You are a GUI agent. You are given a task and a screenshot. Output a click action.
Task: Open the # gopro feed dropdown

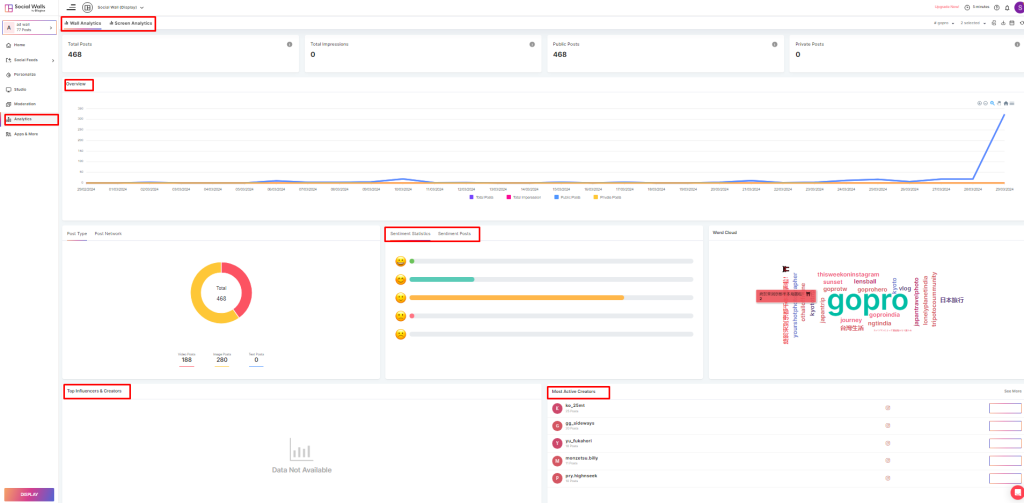pos(944,23)
